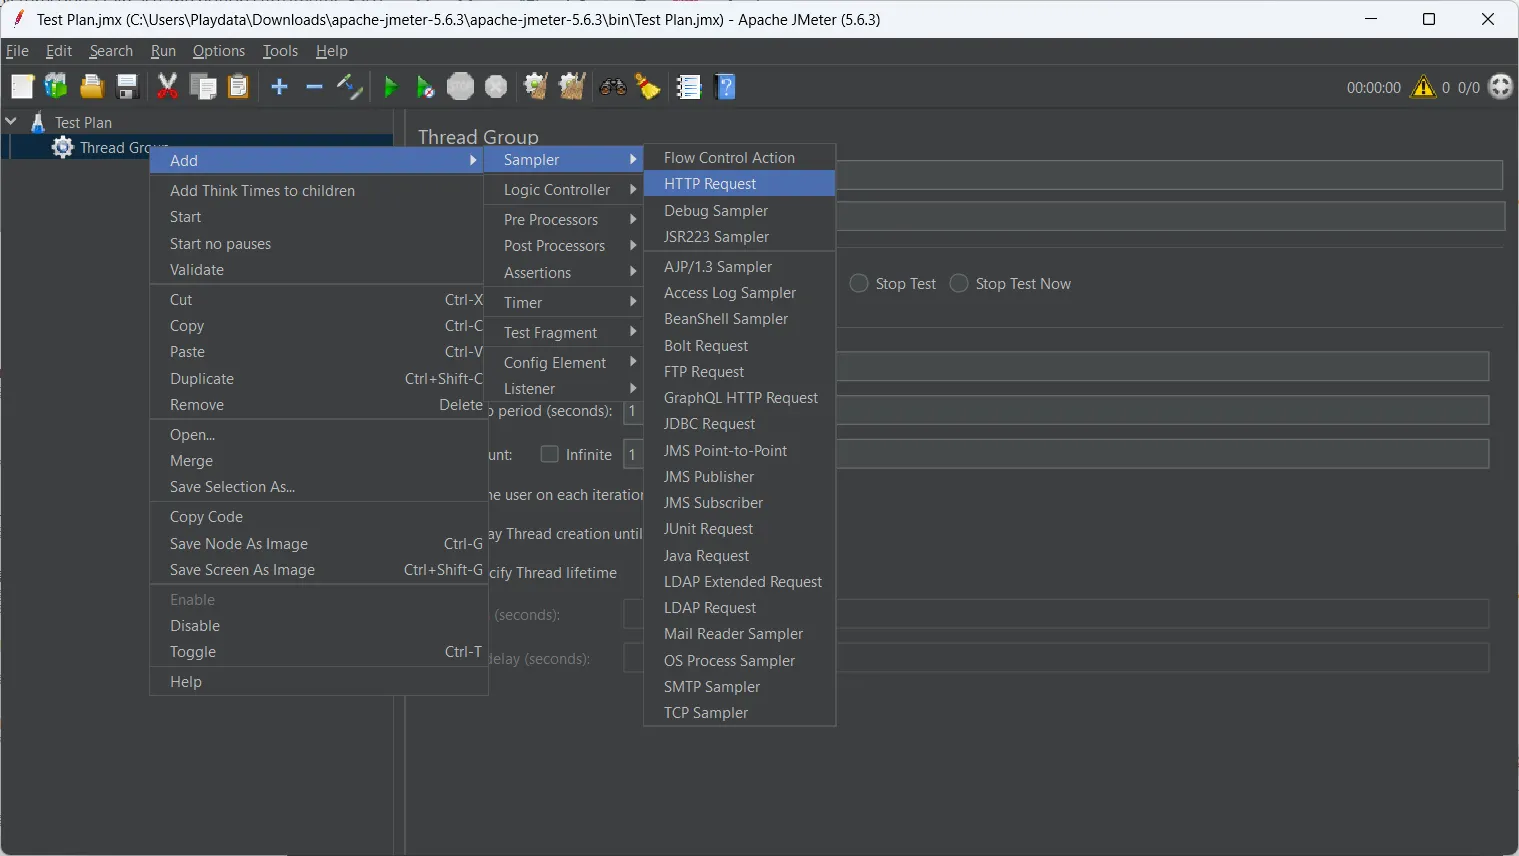
Task: Click the Stop test toolbar icon
Action: pos(460,87)
